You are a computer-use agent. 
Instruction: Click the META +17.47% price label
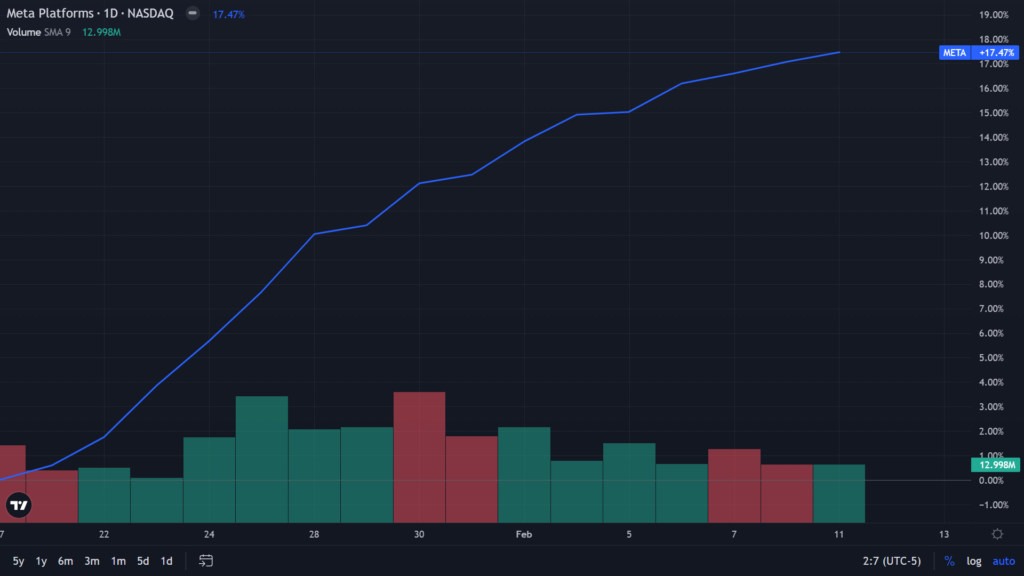point(978,53)
